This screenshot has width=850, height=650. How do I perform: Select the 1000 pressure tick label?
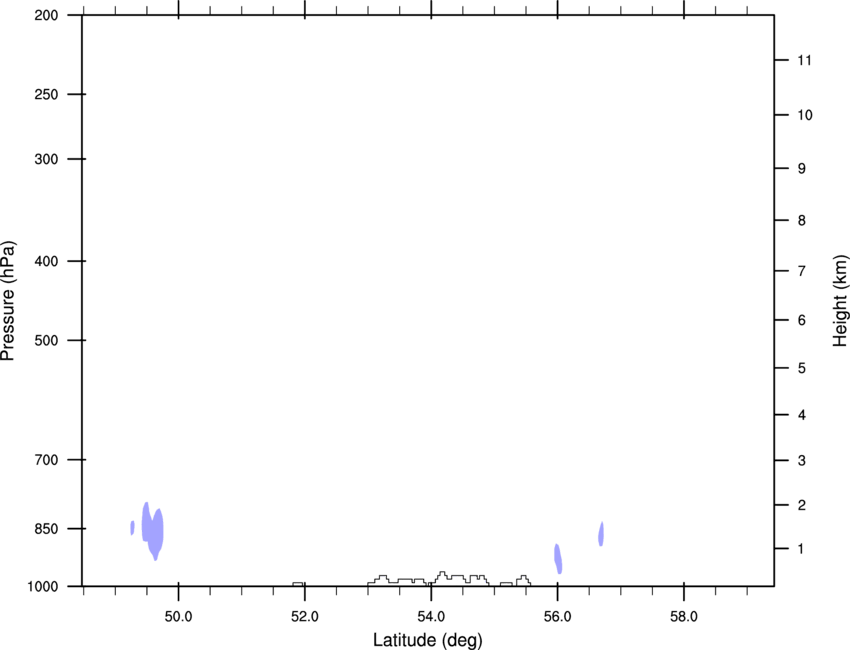point(43,587)
